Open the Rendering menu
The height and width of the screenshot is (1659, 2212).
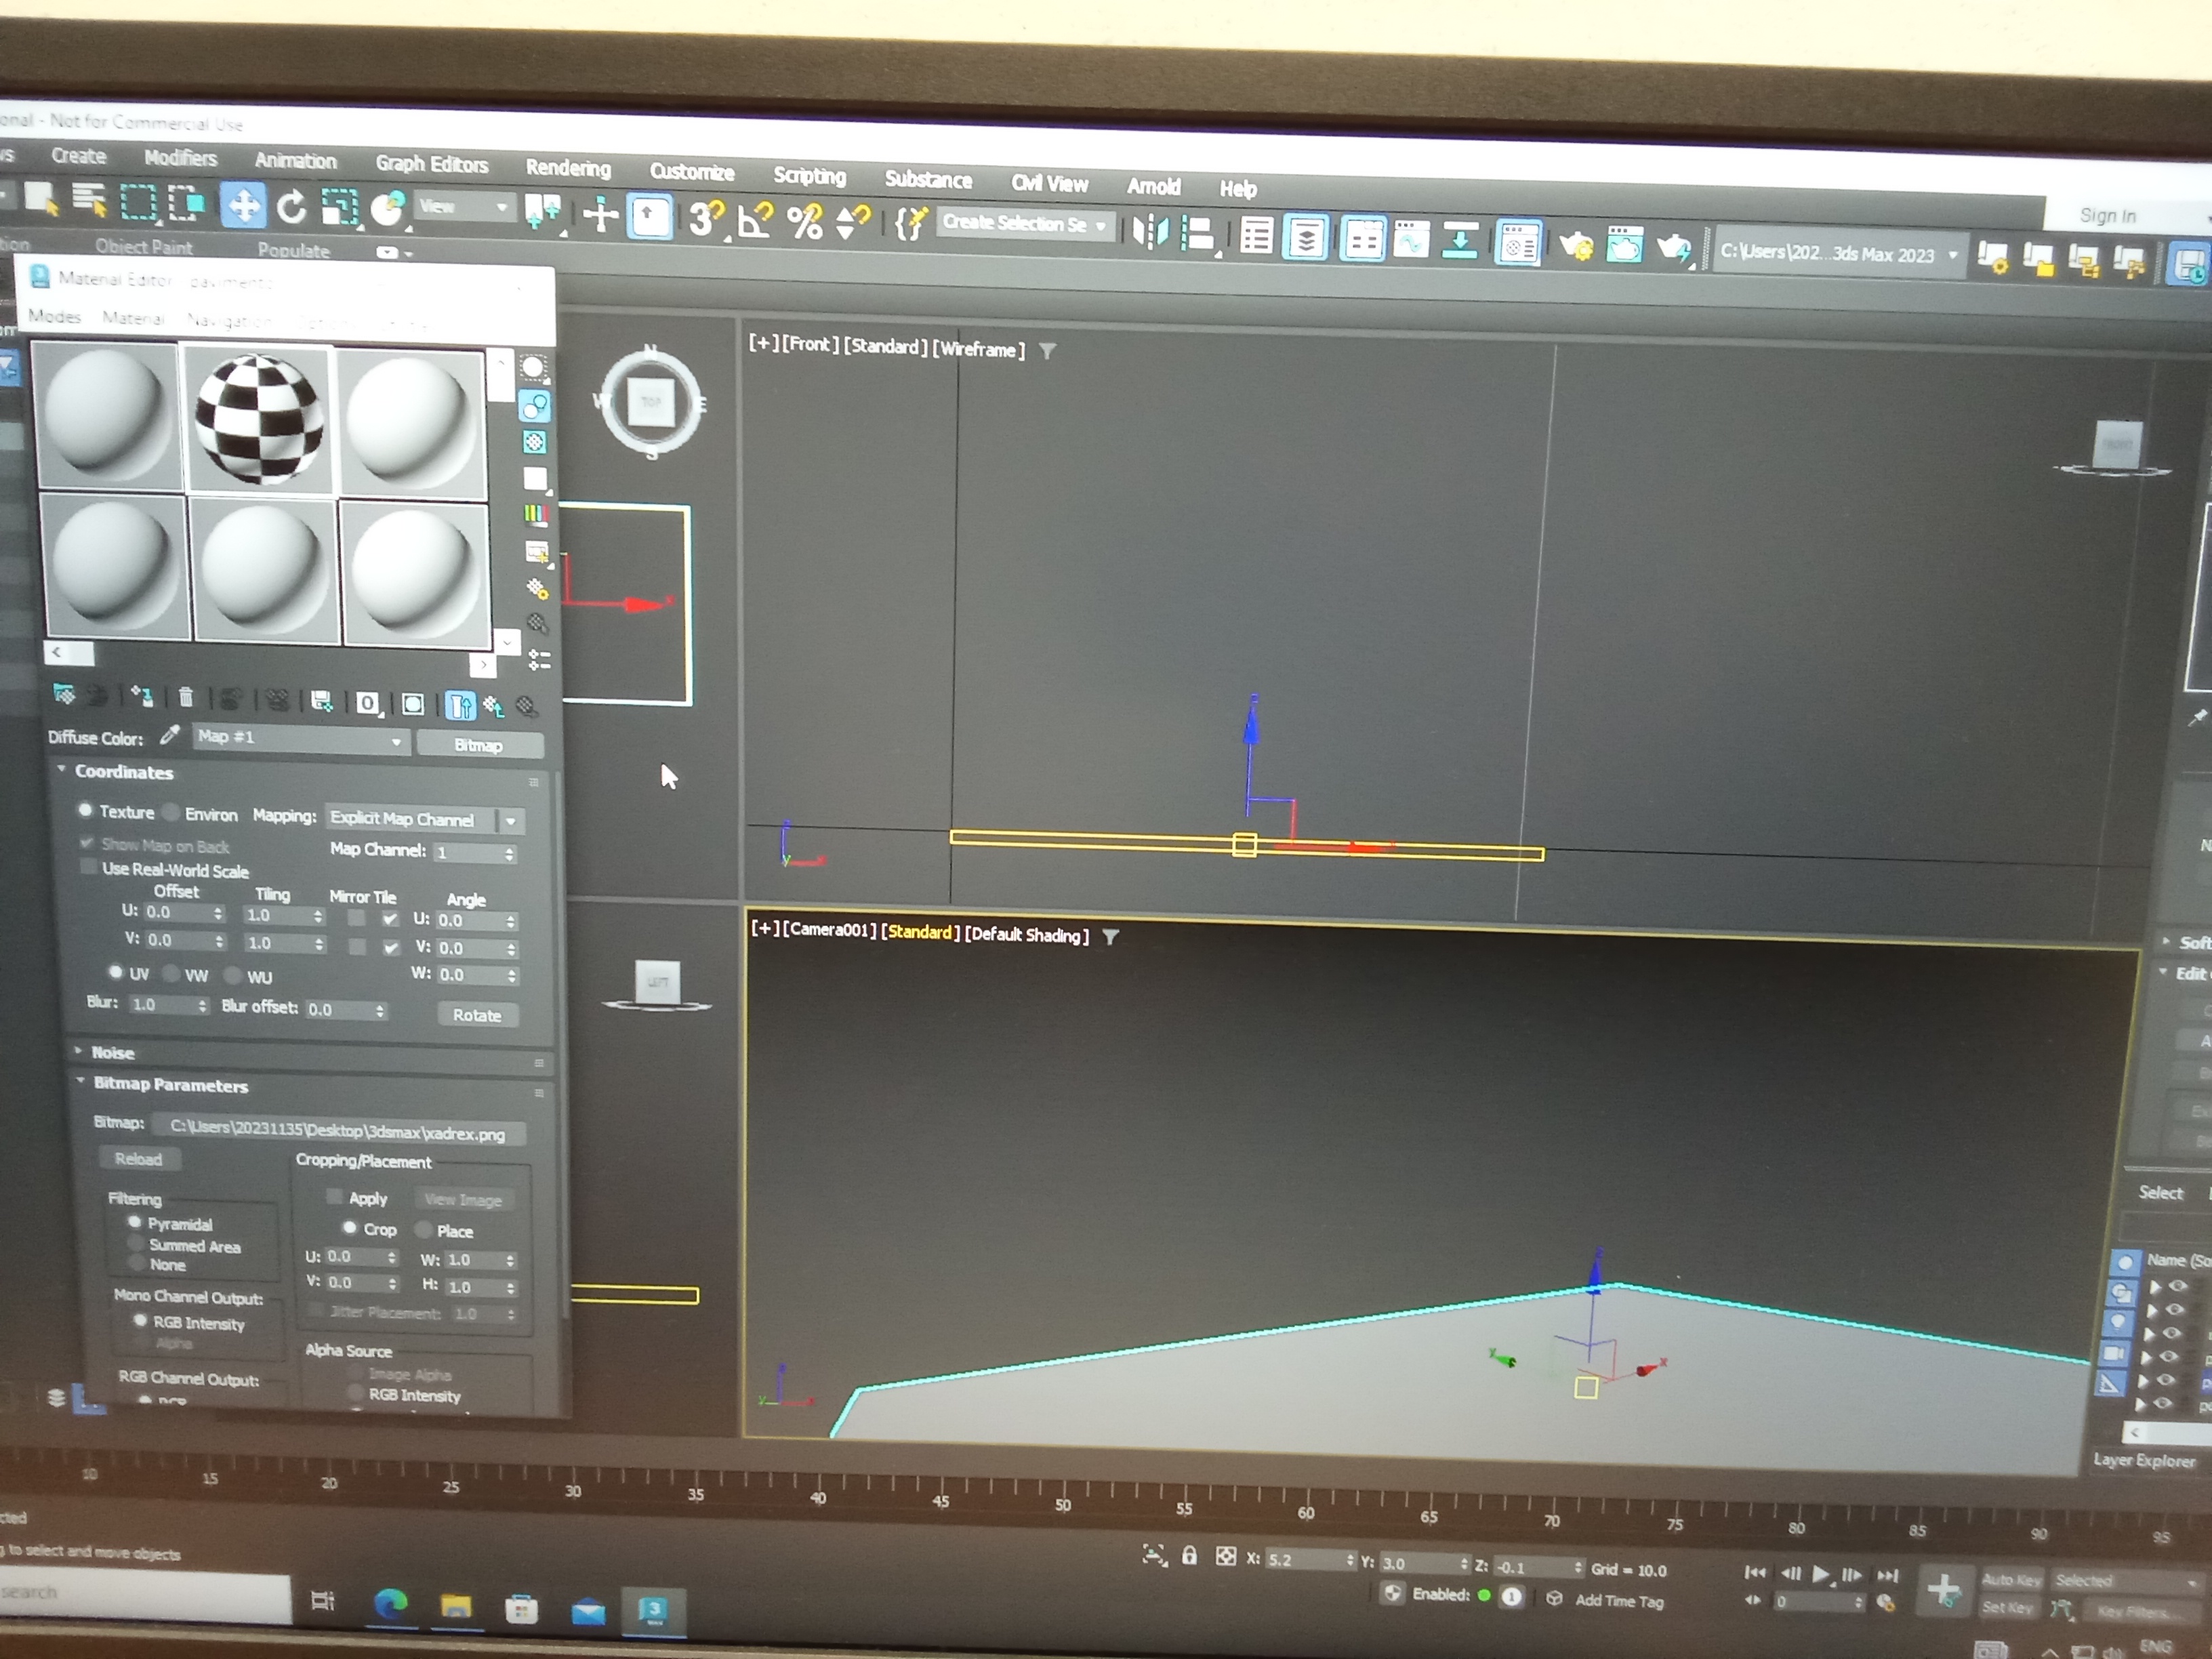click(568, 168)
